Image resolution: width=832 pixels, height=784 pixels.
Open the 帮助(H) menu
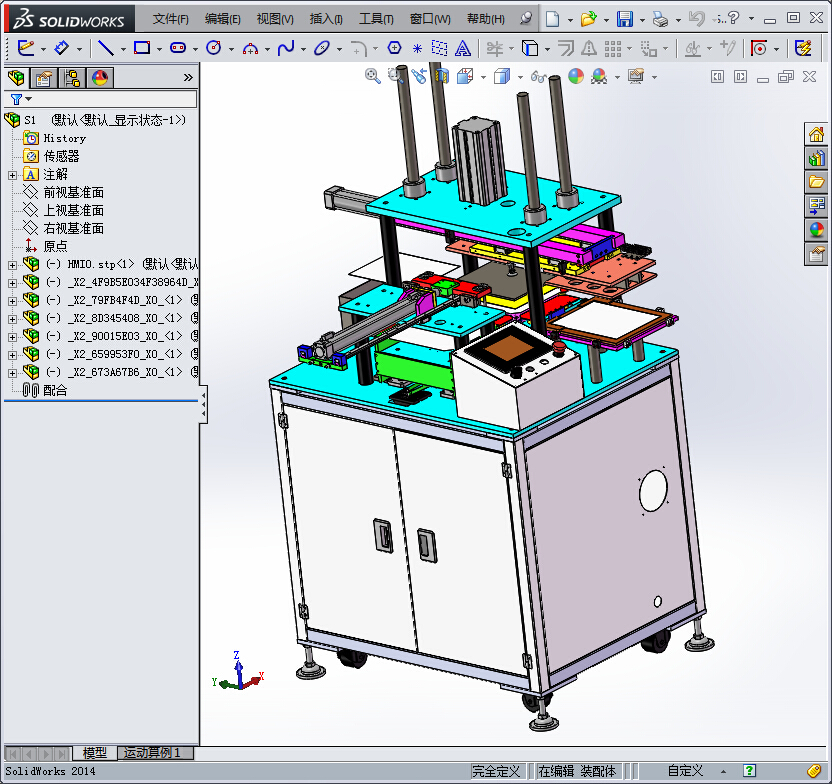point(486,20)
